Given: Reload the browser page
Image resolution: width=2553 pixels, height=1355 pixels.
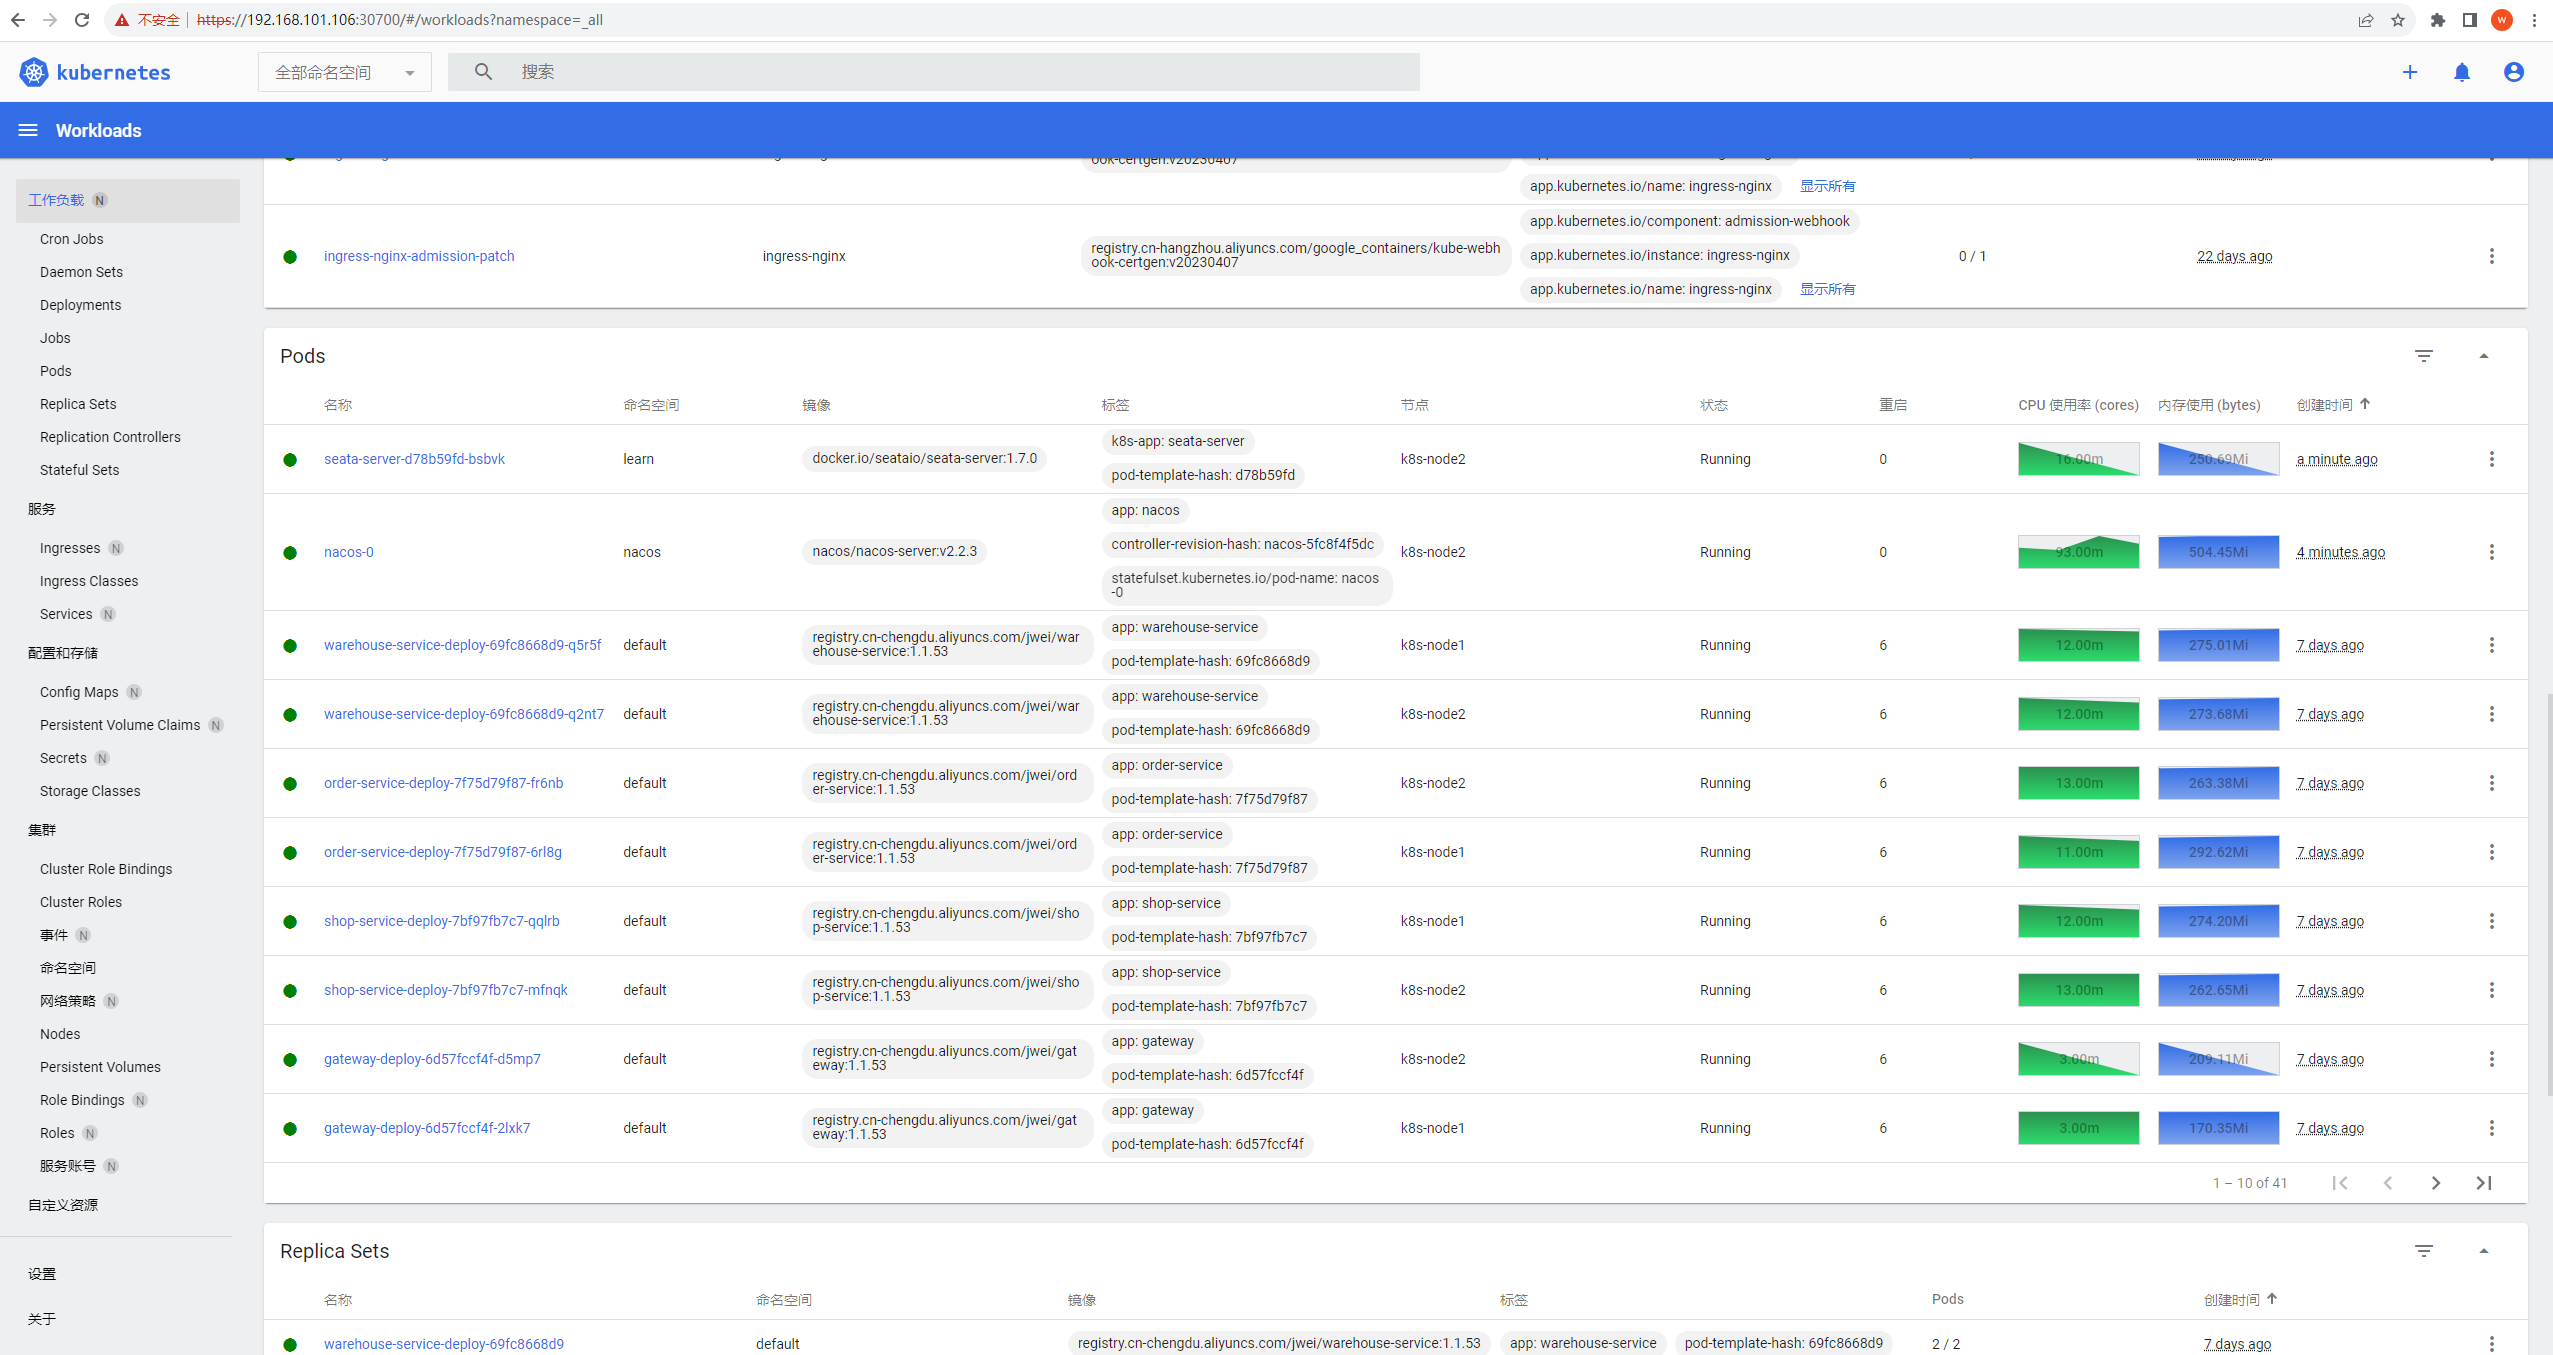Looking at the screenshot, I should 82,20.
